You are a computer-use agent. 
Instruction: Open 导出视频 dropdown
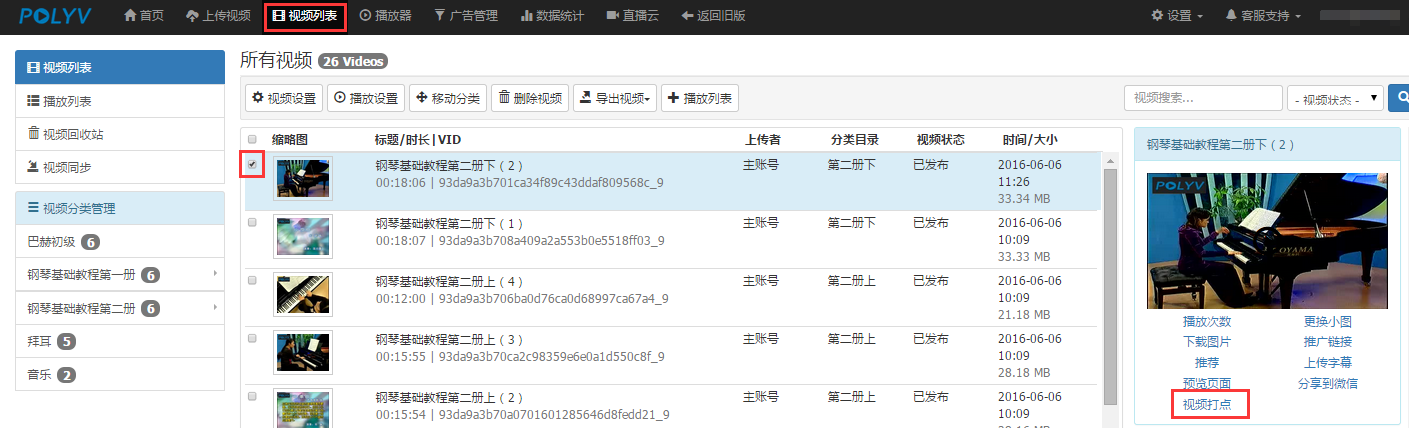pos(615,98)
